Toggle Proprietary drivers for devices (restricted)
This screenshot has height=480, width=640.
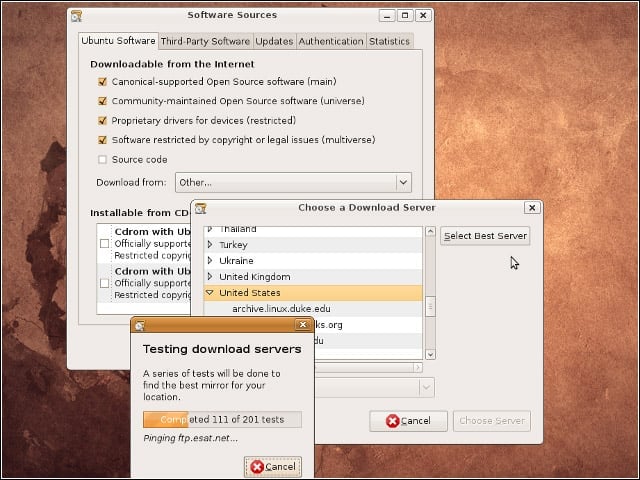(102, 120)
